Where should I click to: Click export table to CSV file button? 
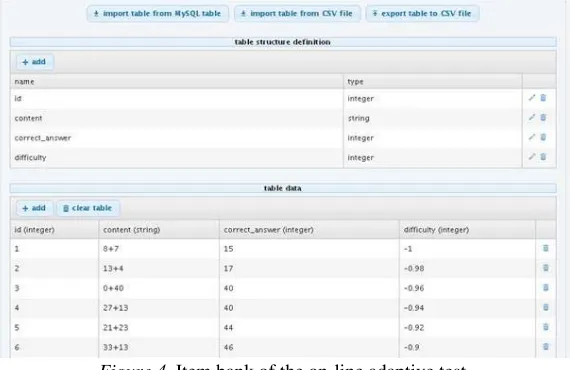422,14
